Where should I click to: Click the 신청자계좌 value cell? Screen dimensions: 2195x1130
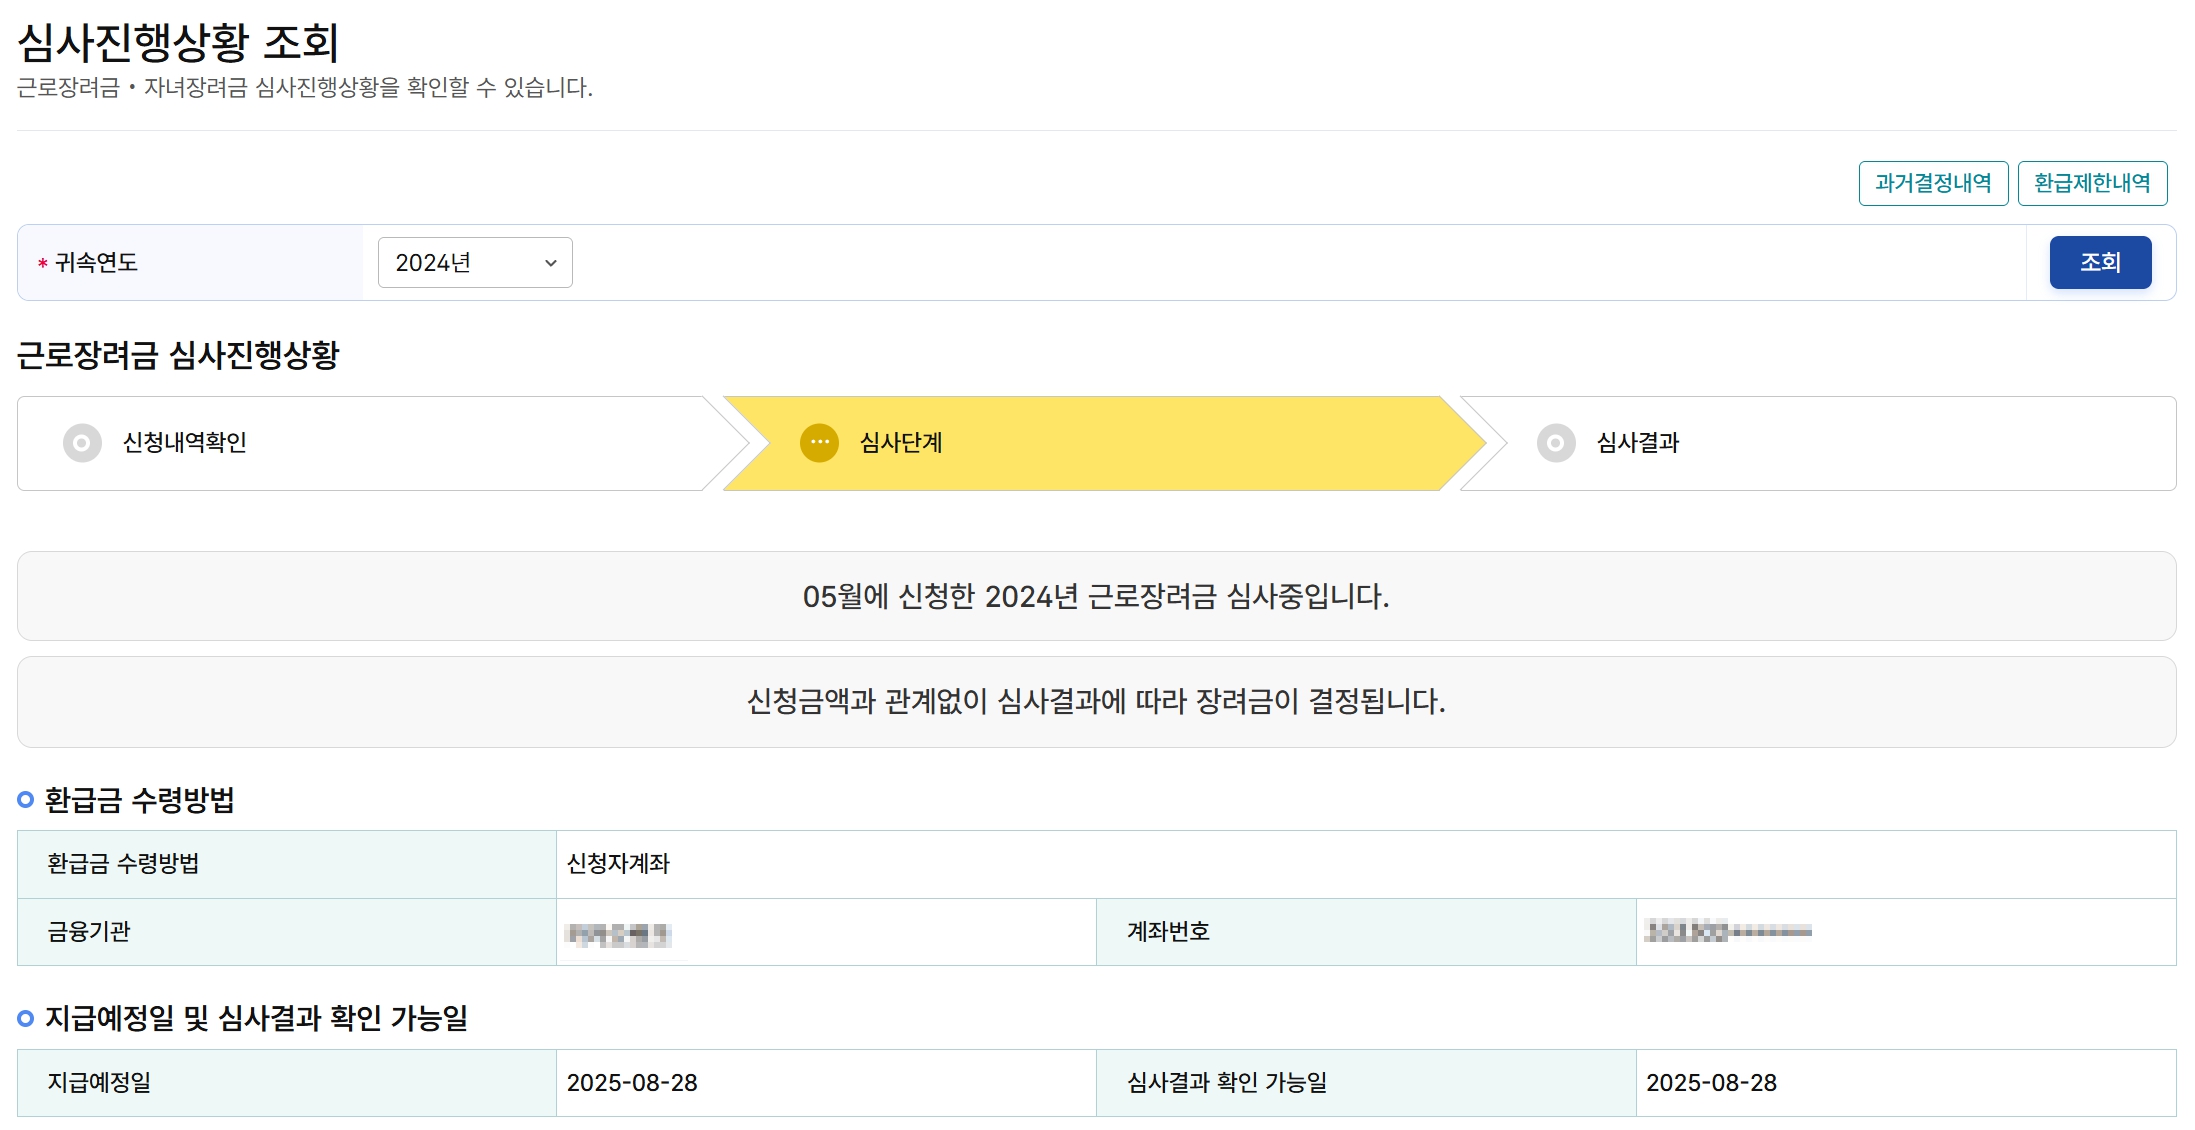pyautogui.click(x=618, y=864)
